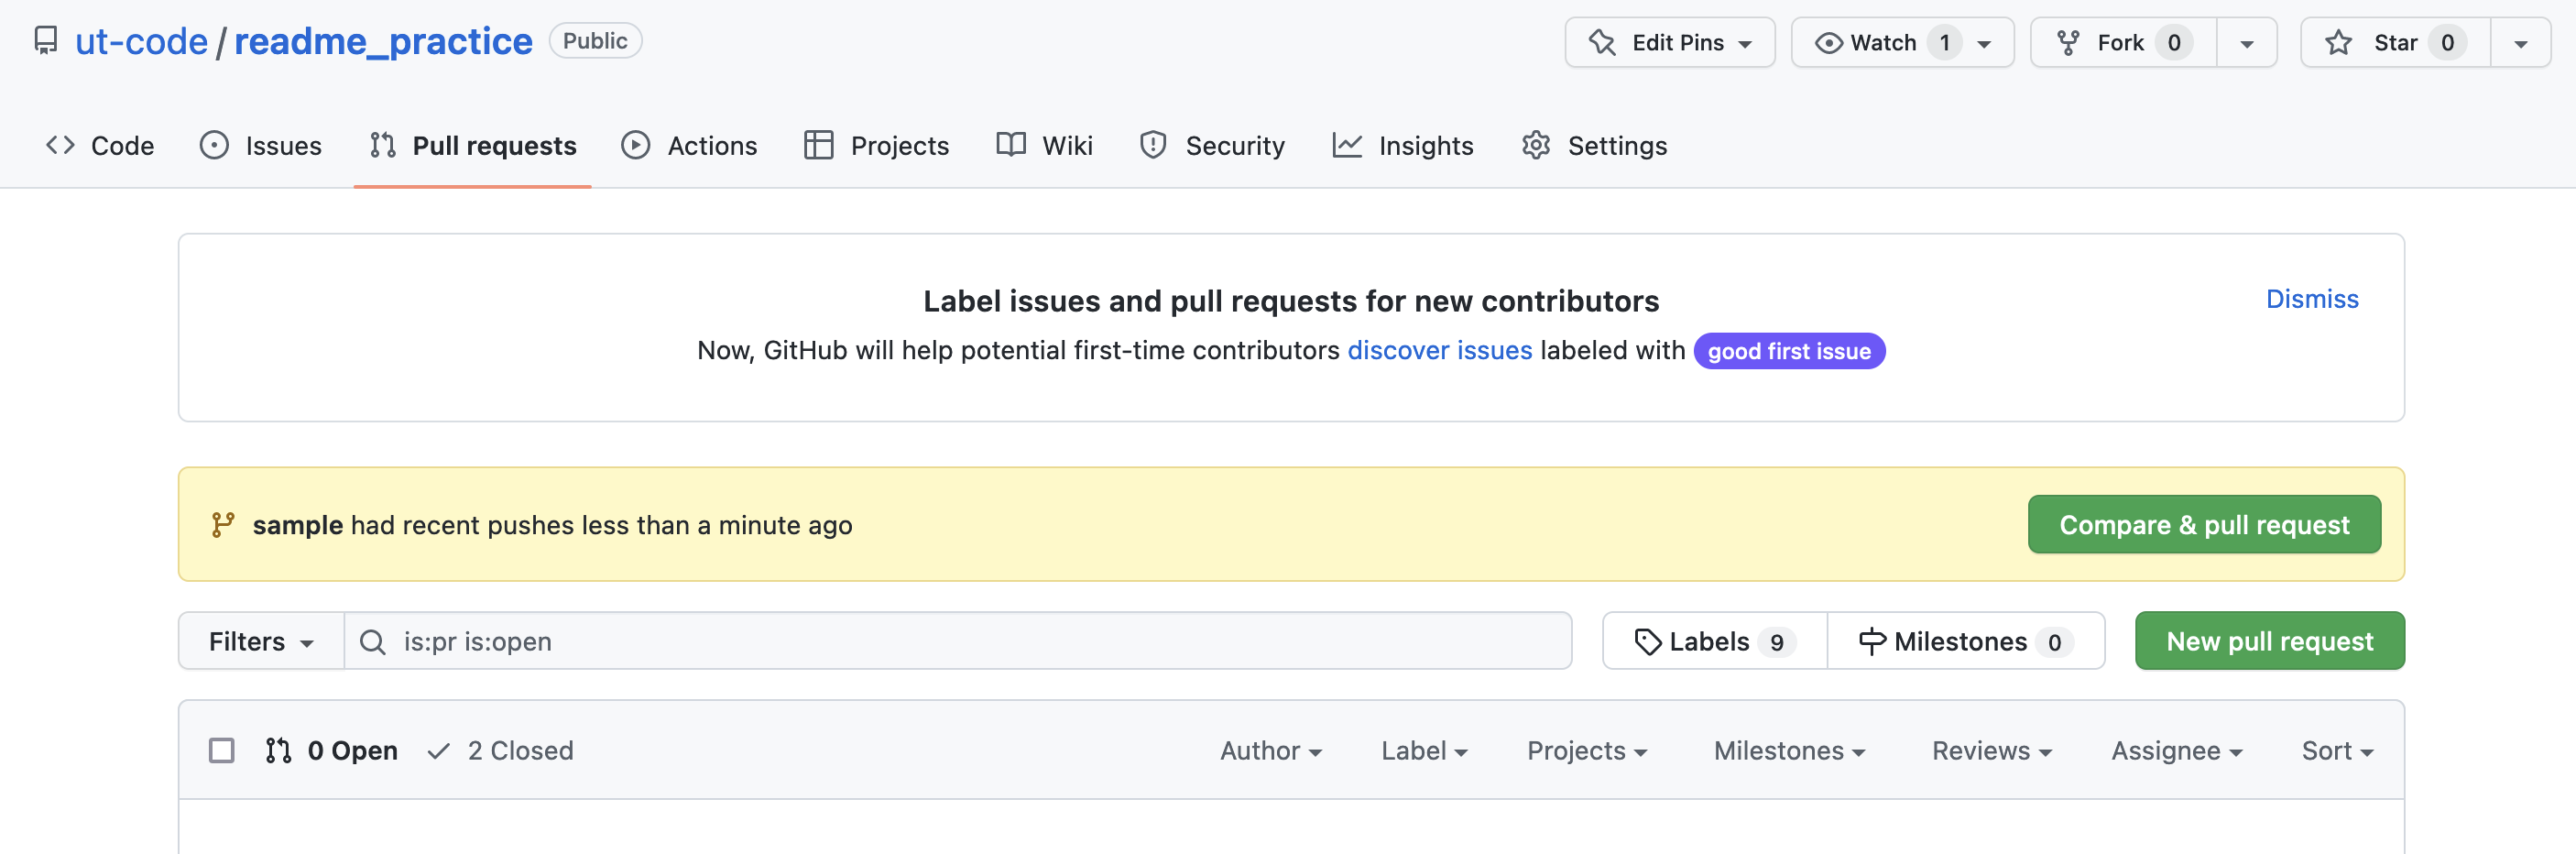Image resolution: width=2576 pixels, height=854 pixels.
Task: Open Actions via the play circle icon
Action: pyautogui.click(x=637, y=145)
